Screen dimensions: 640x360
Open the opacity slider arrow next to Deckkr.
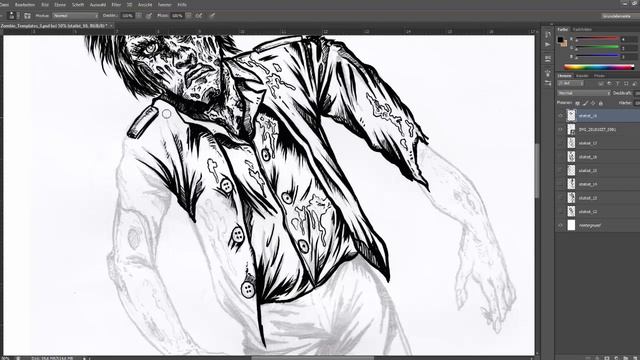(x=138, y=16)
